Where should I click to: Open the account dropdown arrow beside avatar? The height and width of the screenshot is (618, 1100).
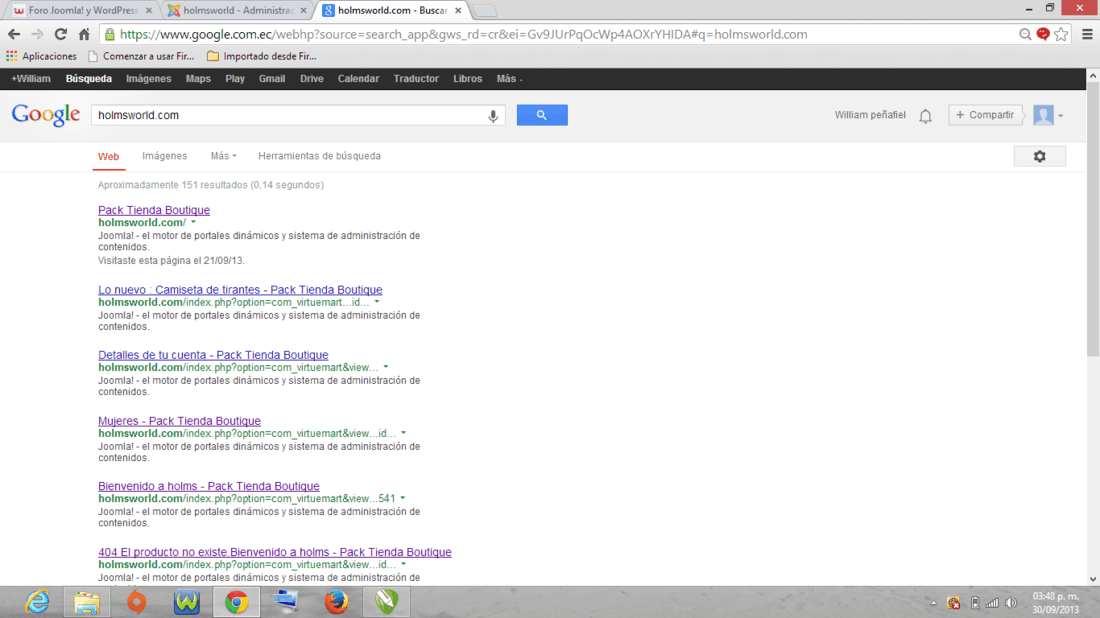[1061, 116]
